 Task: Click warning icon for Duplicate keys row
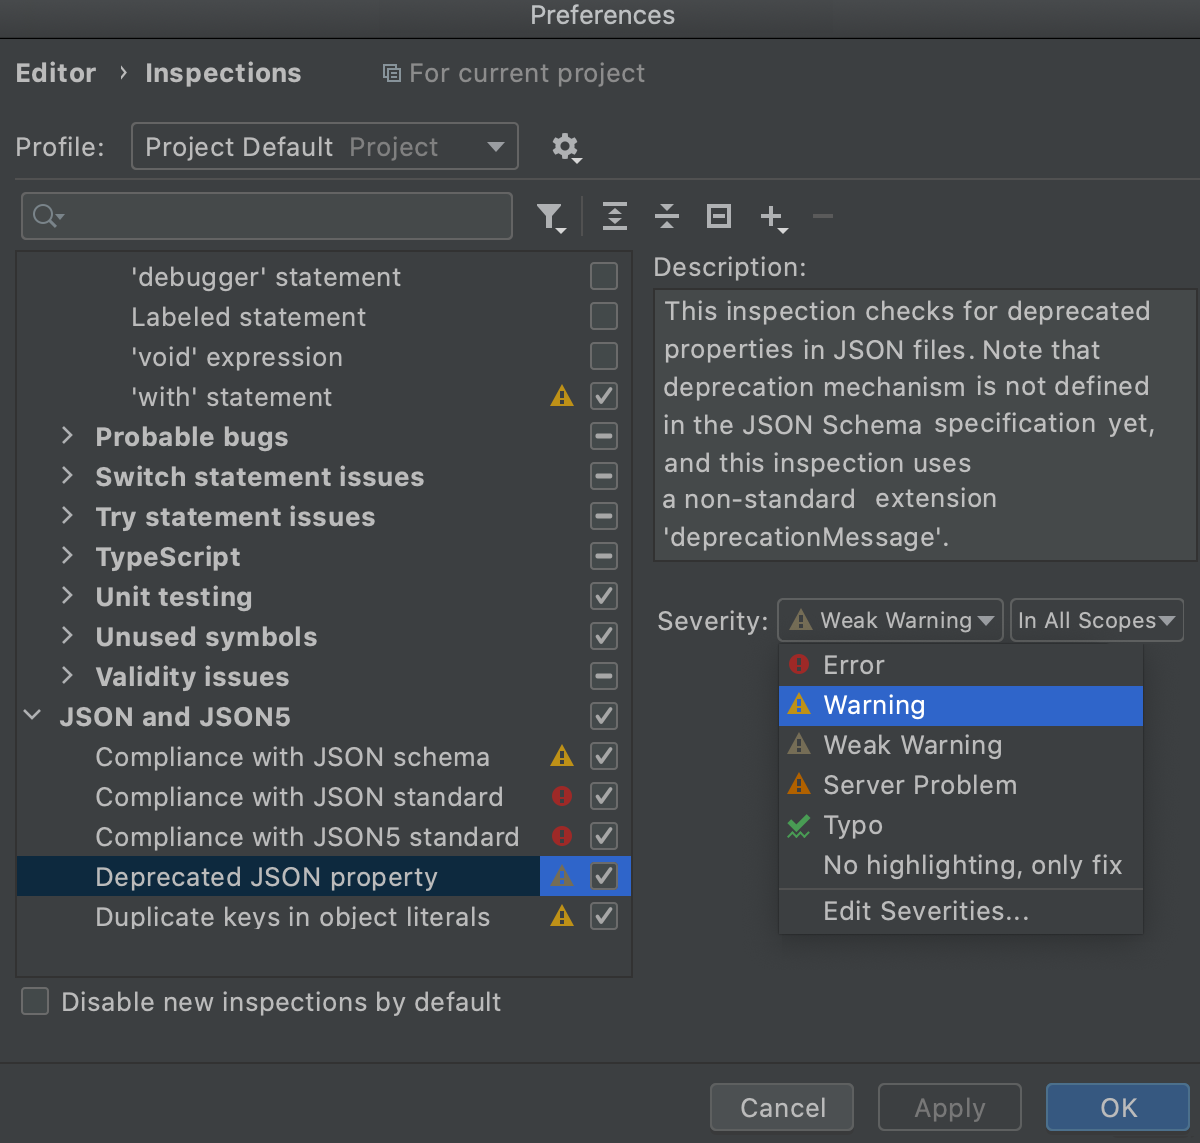click(x=562, y=917)
